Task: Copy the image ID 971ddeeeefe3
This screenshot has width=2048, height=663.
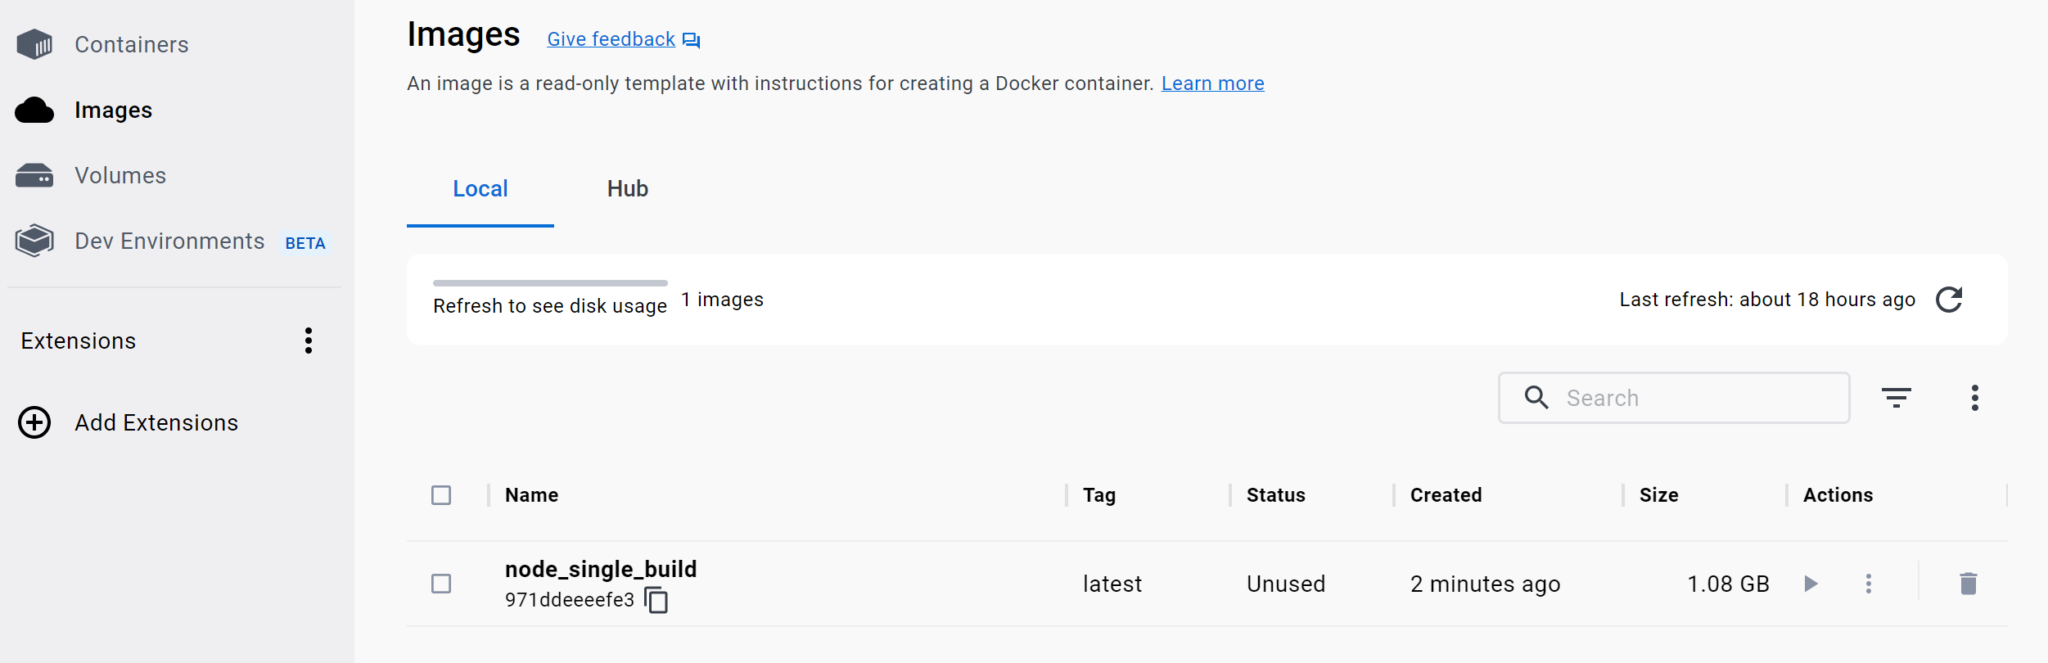Action: 656,600
